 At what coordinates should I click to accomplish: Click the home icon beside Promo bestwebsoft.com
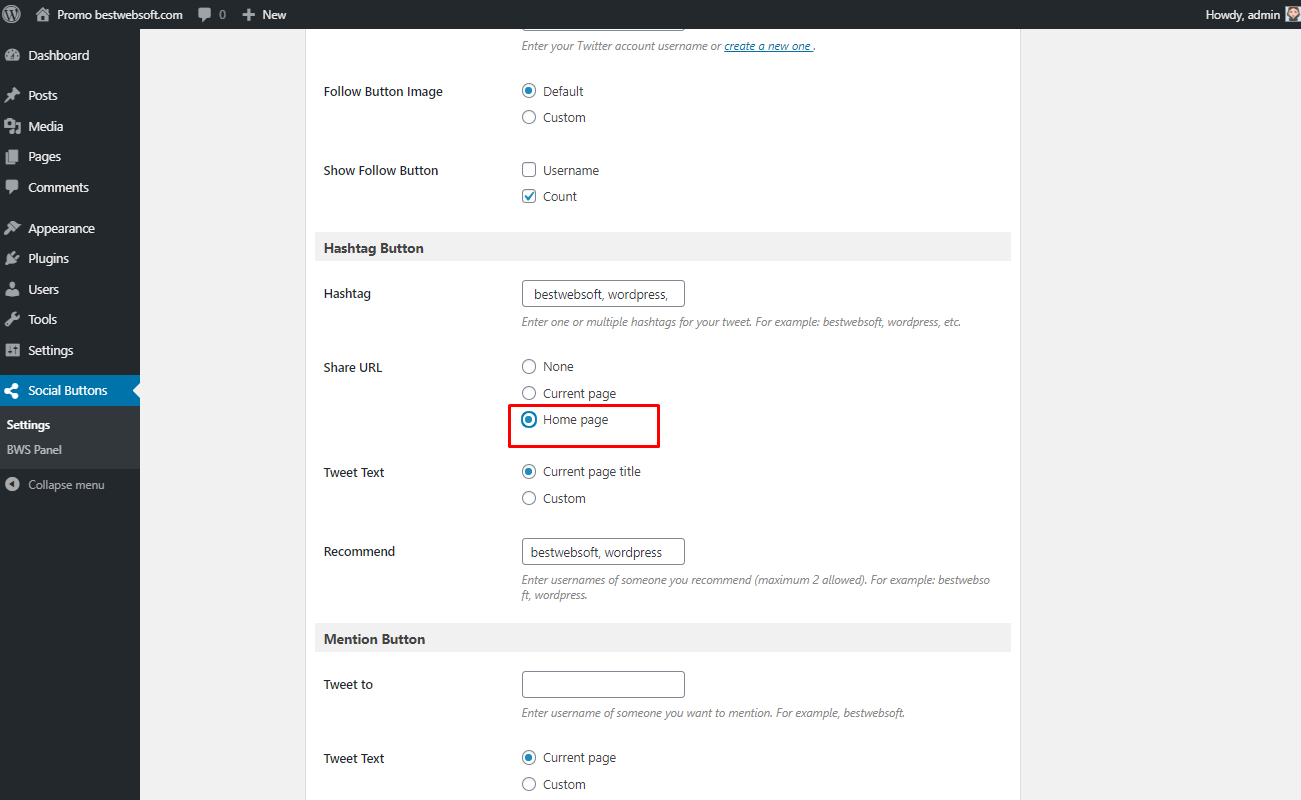coord(42,14)
